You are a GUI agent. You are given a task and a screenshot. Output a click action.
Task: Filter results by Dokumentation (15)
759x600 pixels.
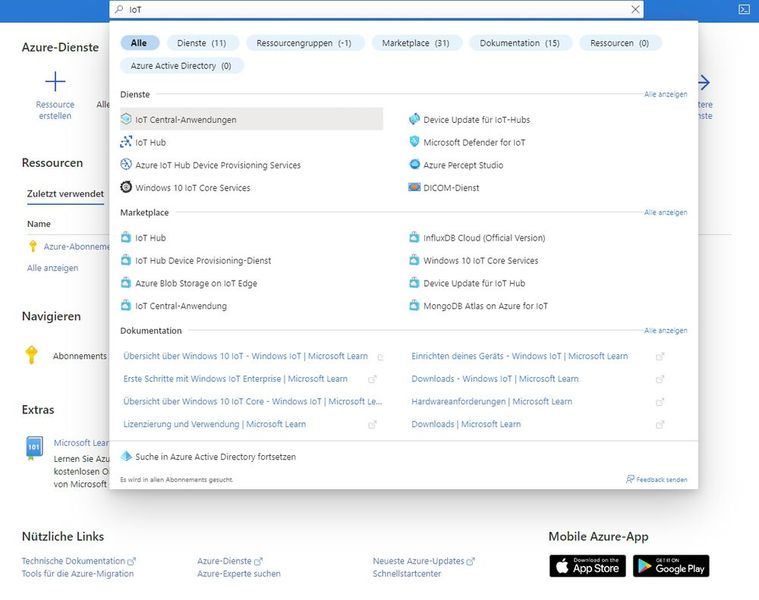click(520, 43)
